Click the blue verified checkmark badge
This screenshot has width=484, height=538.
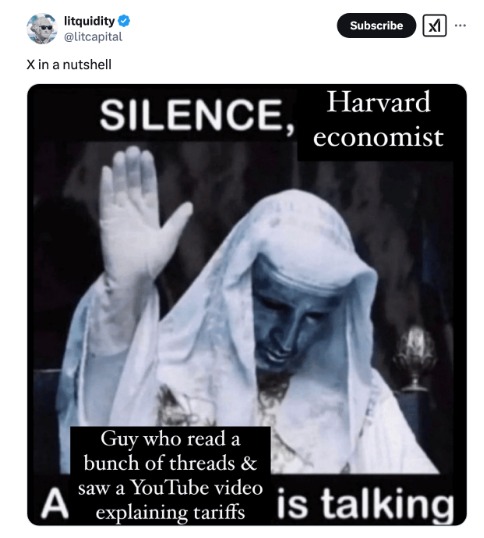pyautogui.click(x=124, y=21)
